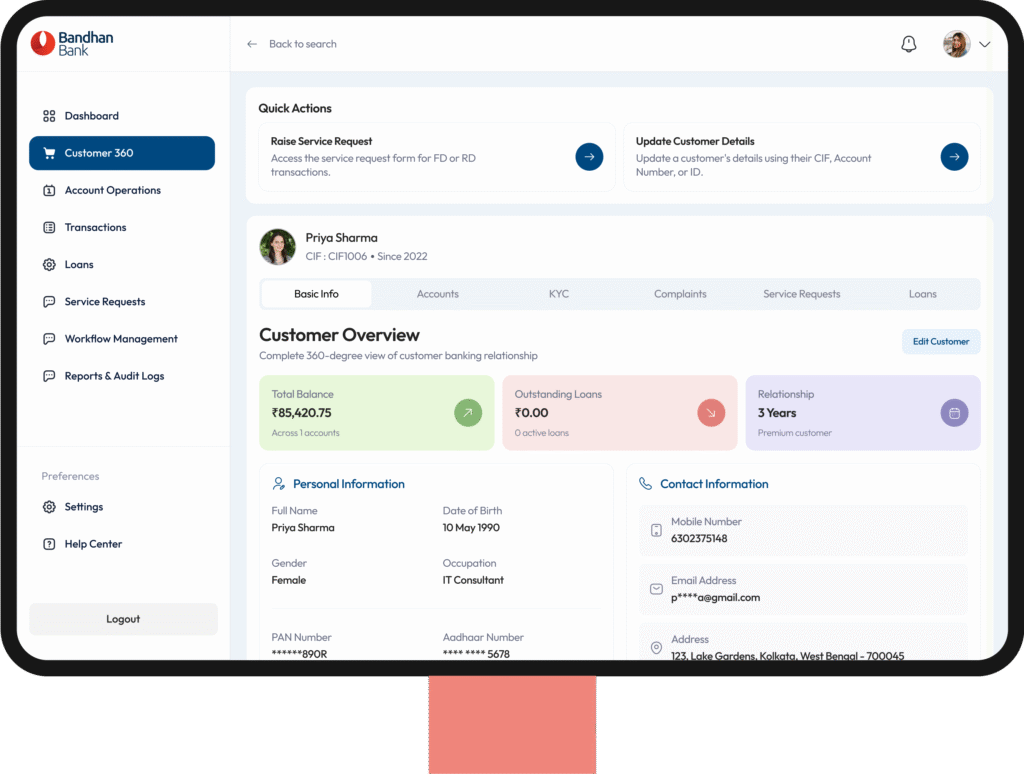Switch to the Accounts tab
The height and width of the screenshot is (774, 1024).
437,294
